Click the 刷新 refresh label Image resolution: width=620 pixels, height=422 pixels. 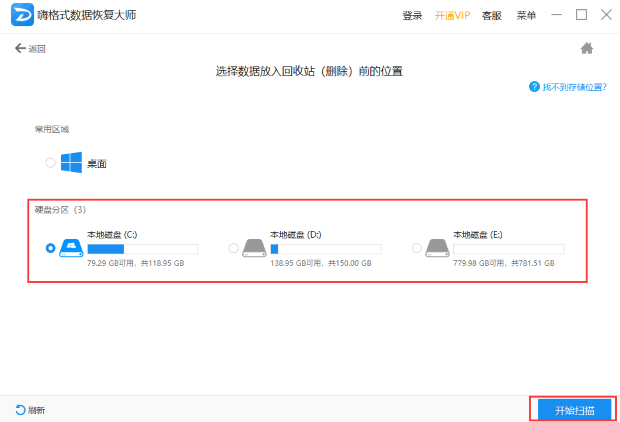(x=36, y=411)
